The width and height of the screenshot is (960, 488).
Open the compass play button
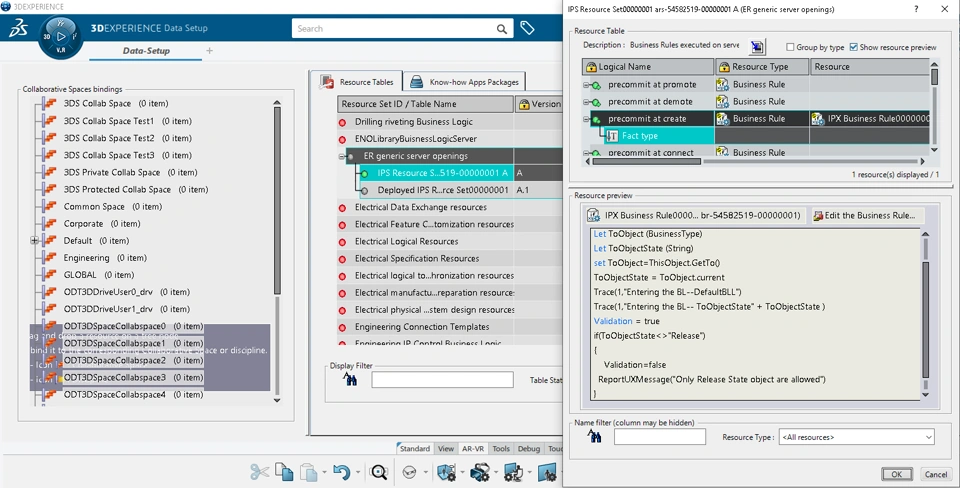61,36
